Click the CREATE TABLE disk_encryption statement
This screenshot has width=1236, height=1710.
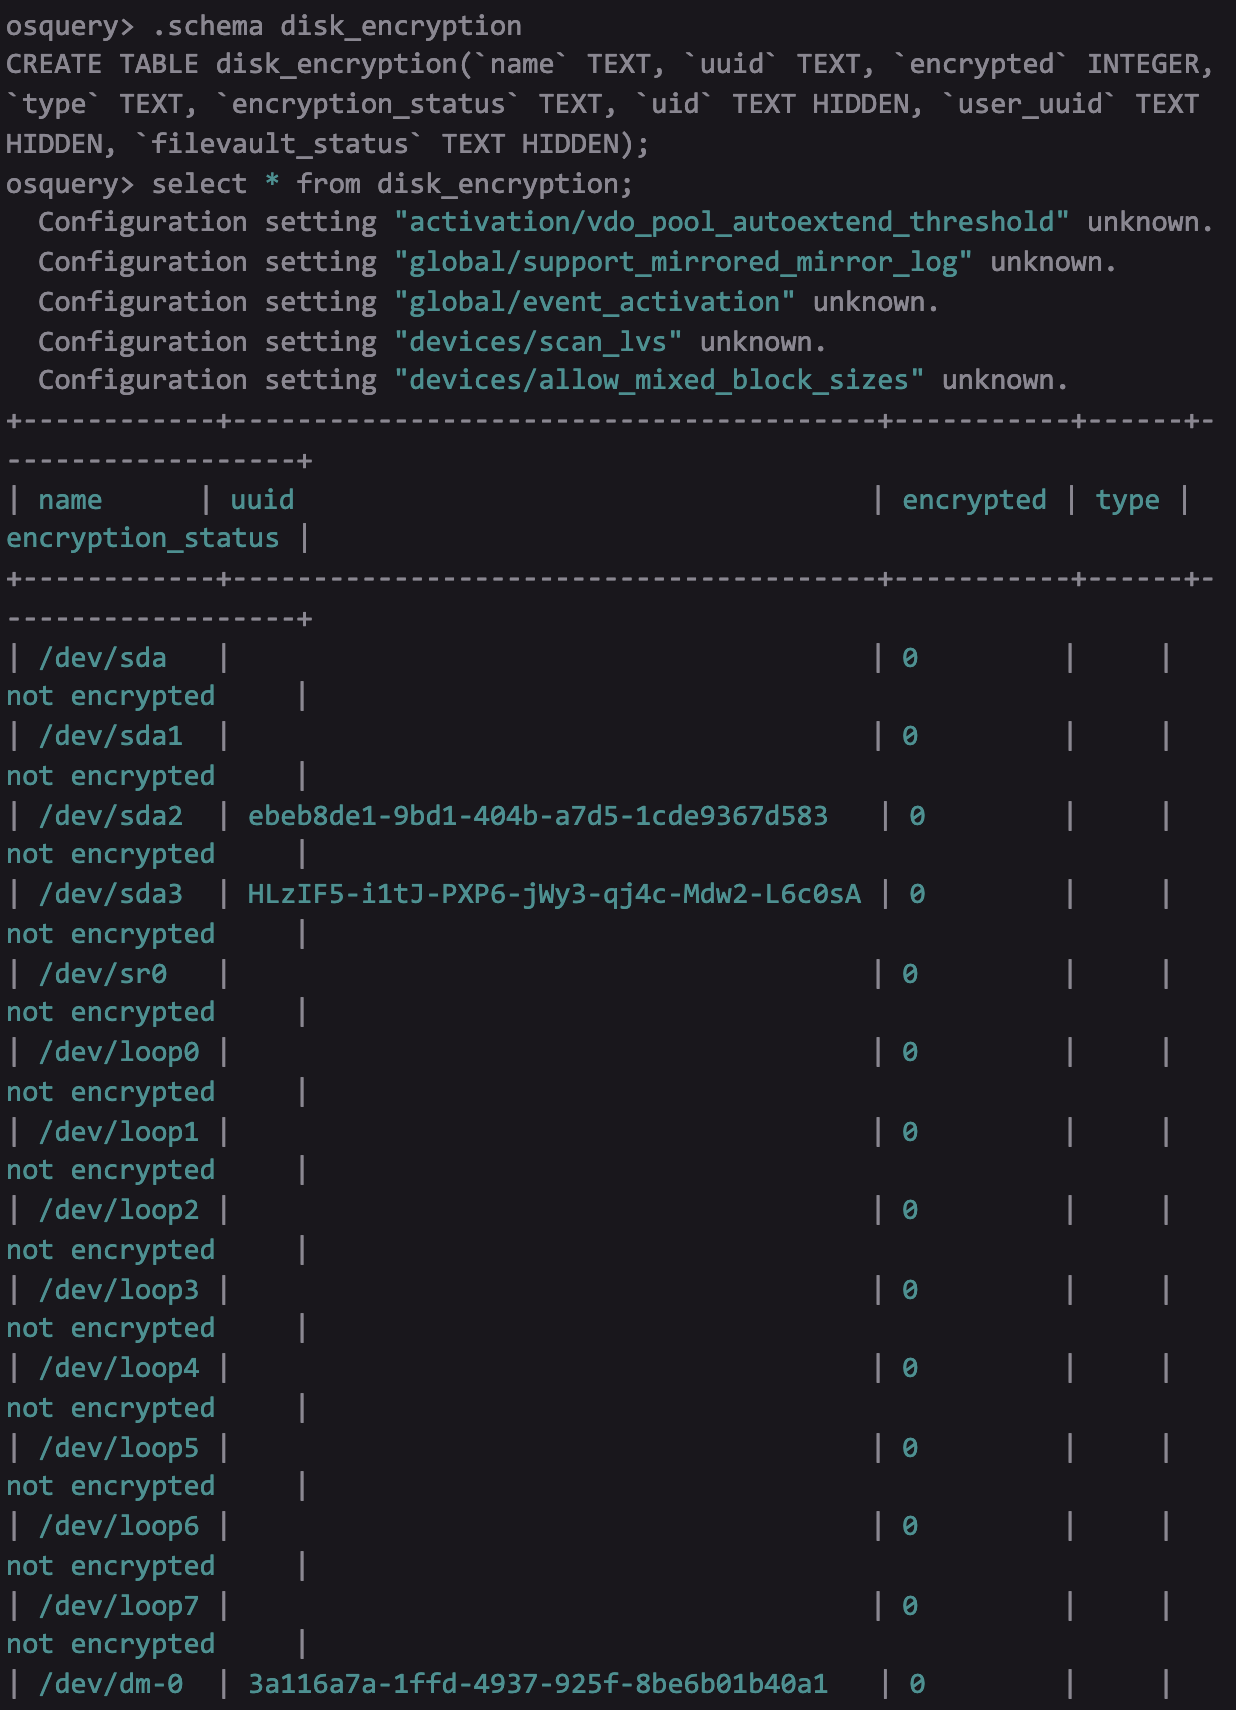[610, 104]
